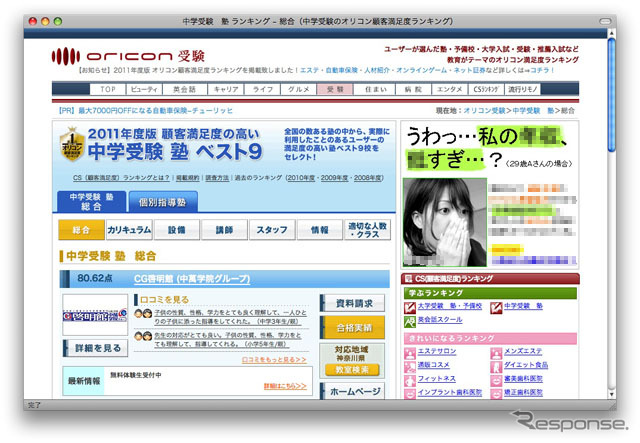Click the pink icon beside メンズエステ
The width and height of the screenshot is (640, 443).
[x=497, y=352]
